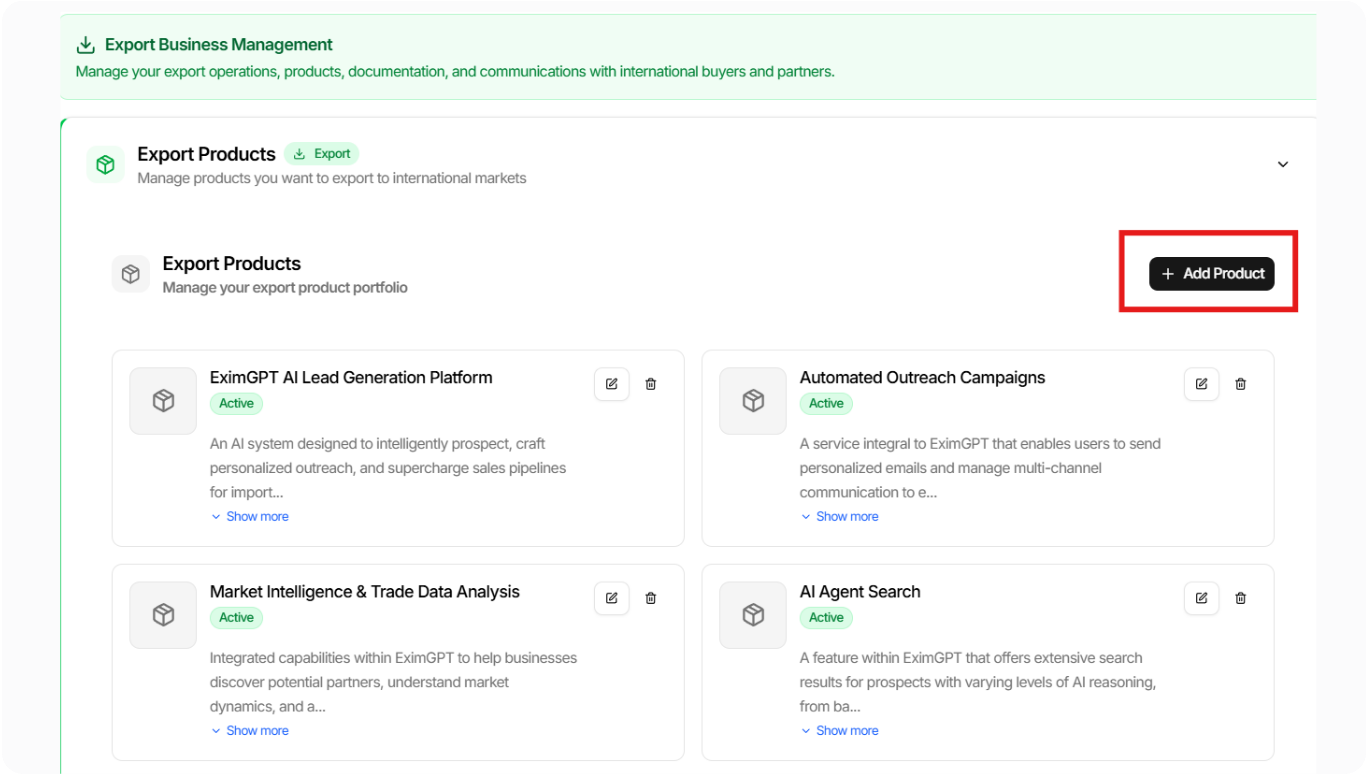The width and height of the screenshot is (1366, 774).
Task: Click the Add Product button
Action: tap(1211, 273)
